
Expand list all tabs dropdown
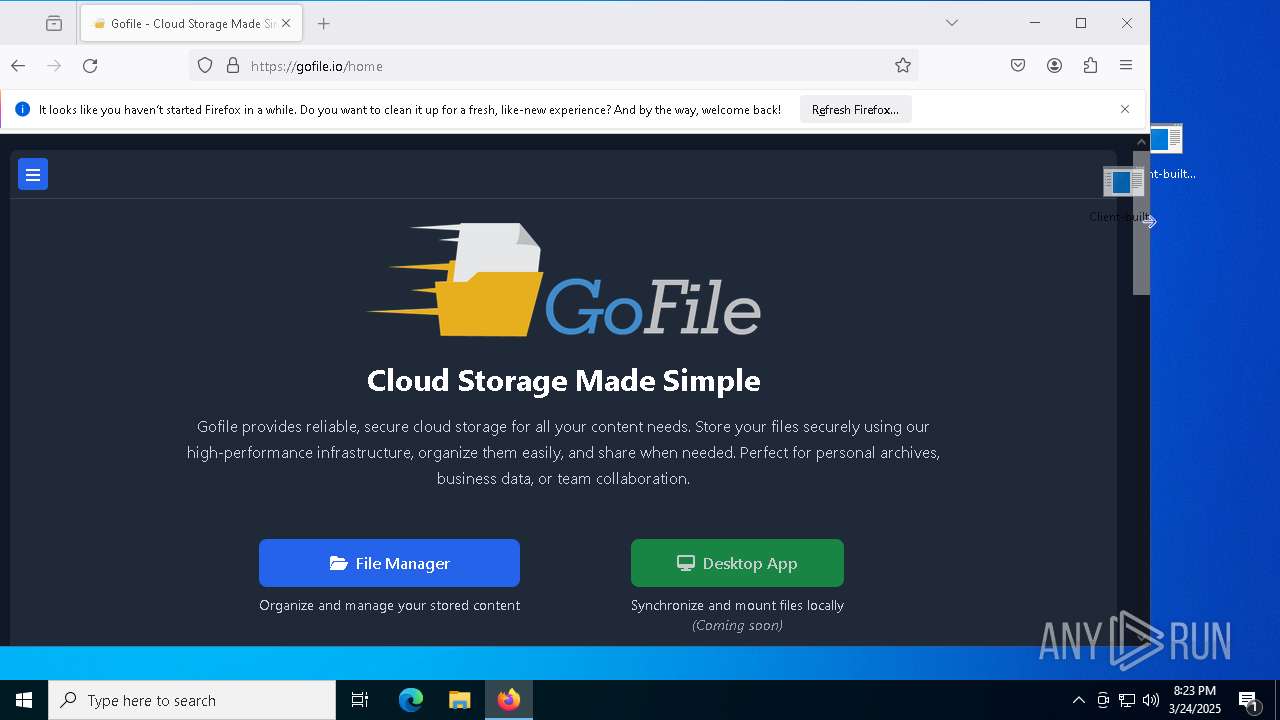click(x=952, y=23)
